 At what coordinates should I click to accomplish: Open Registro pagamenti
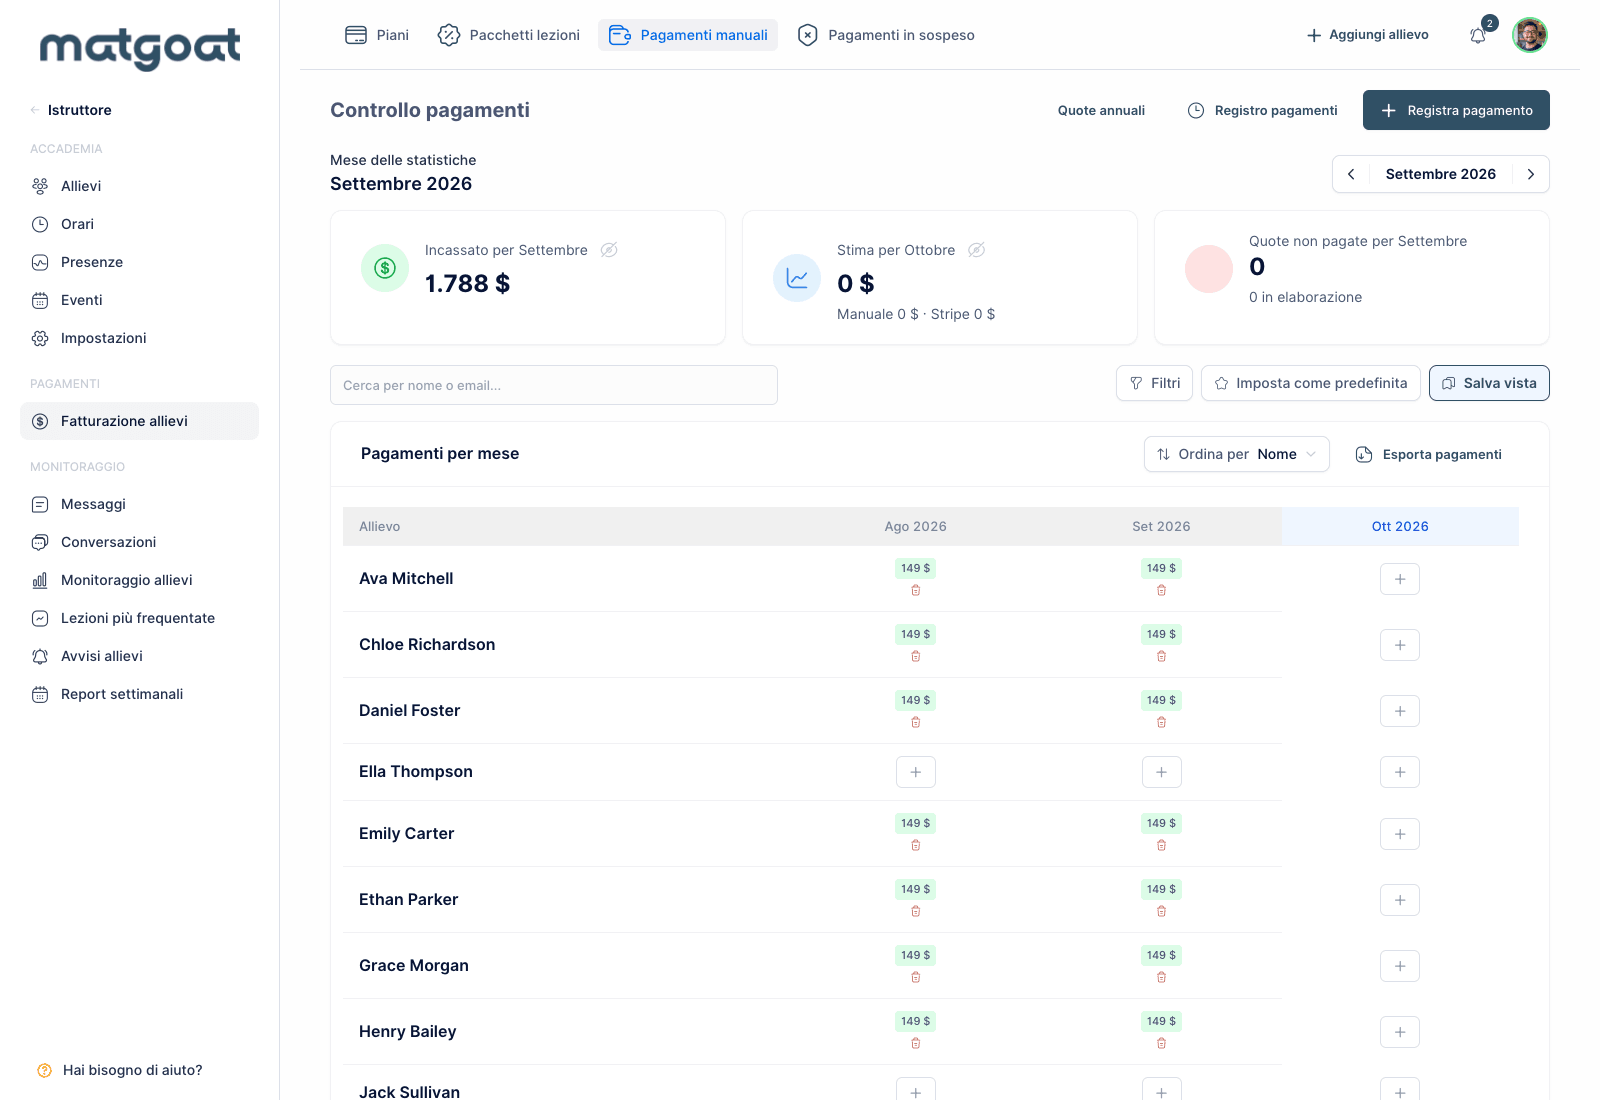pos(1262,110)
